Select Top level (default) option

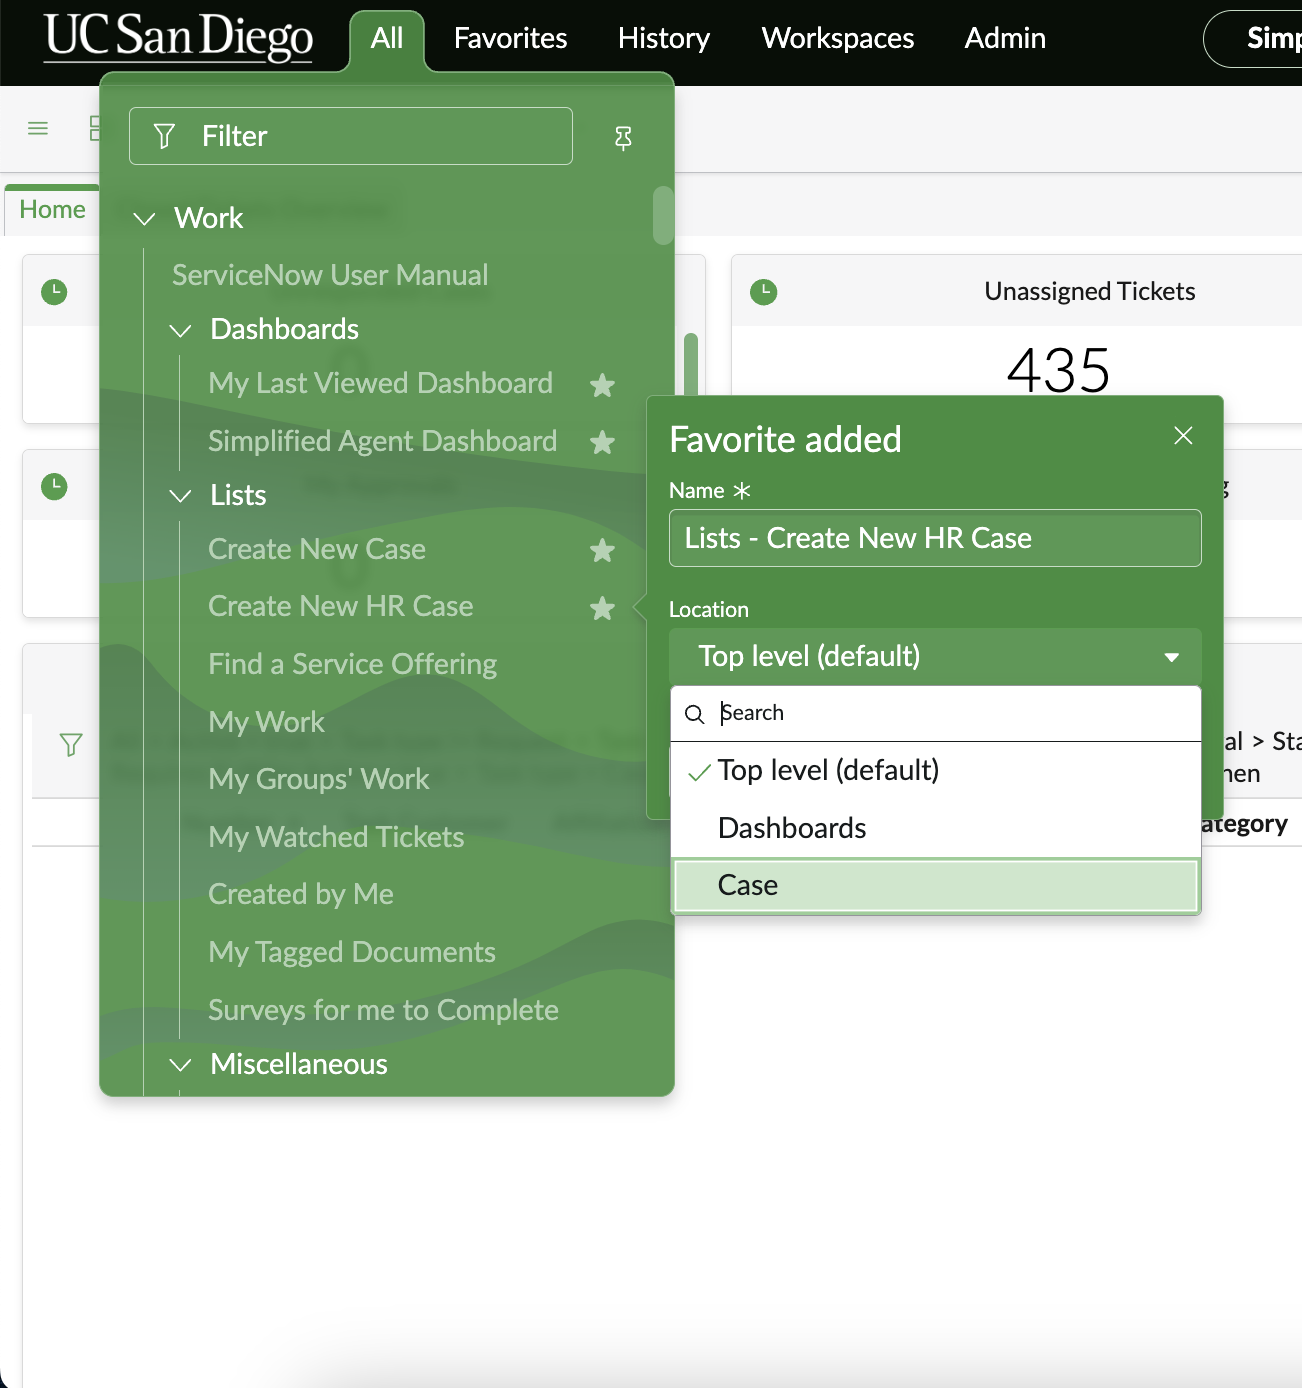point(935,770)
